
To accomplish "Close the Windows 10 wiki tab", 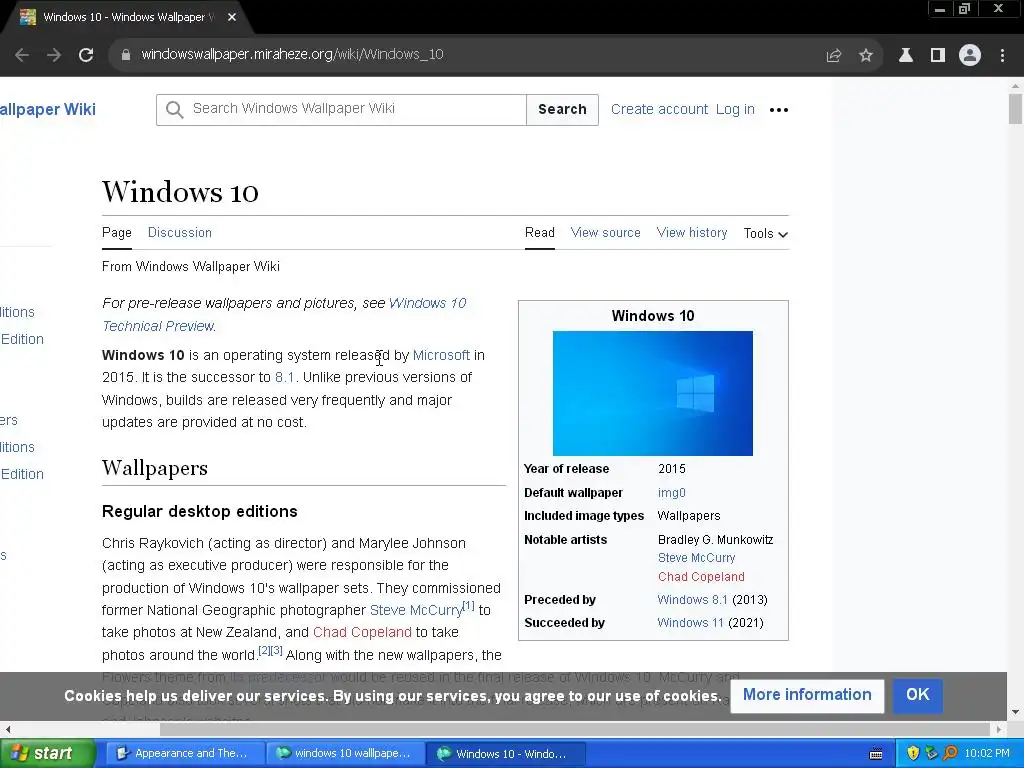I will point(232,18).
